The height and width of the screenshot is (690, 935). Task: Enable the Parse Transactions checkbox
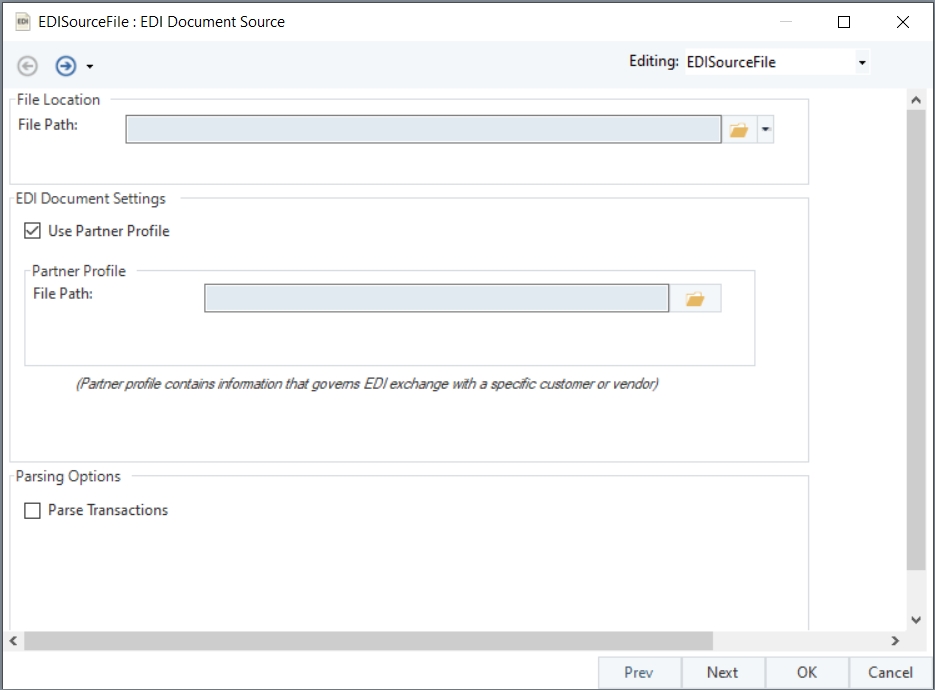32,510
